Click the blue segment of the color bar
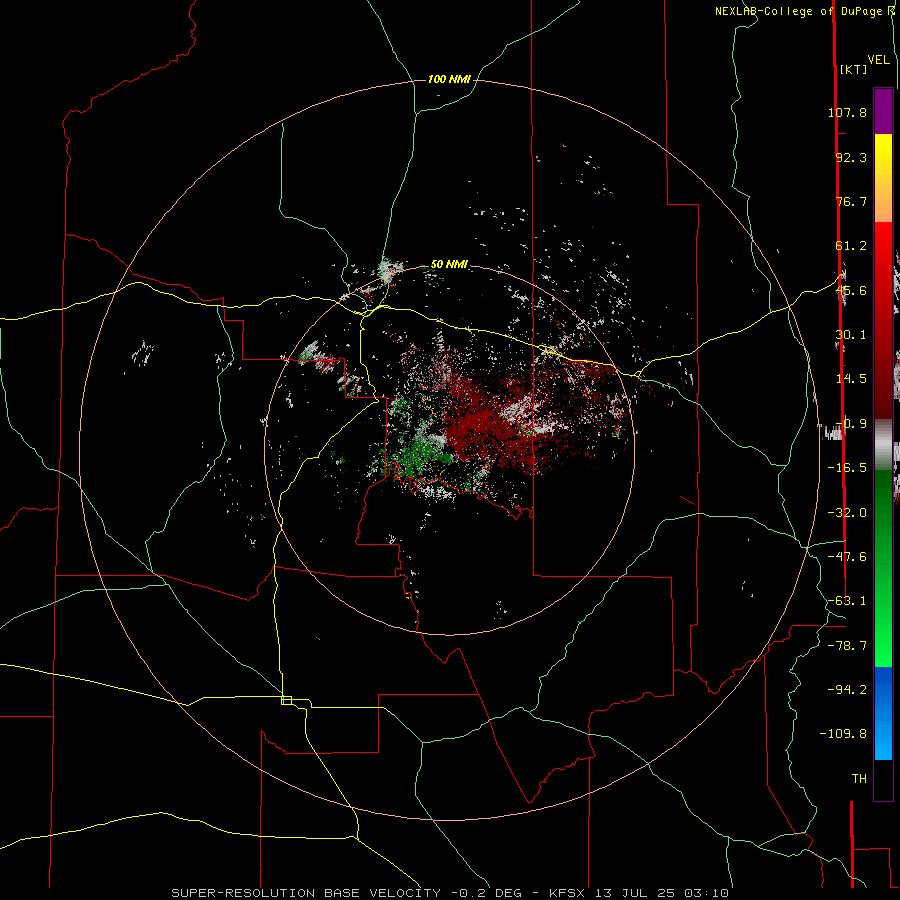The image size is (900, 900). 883,713
